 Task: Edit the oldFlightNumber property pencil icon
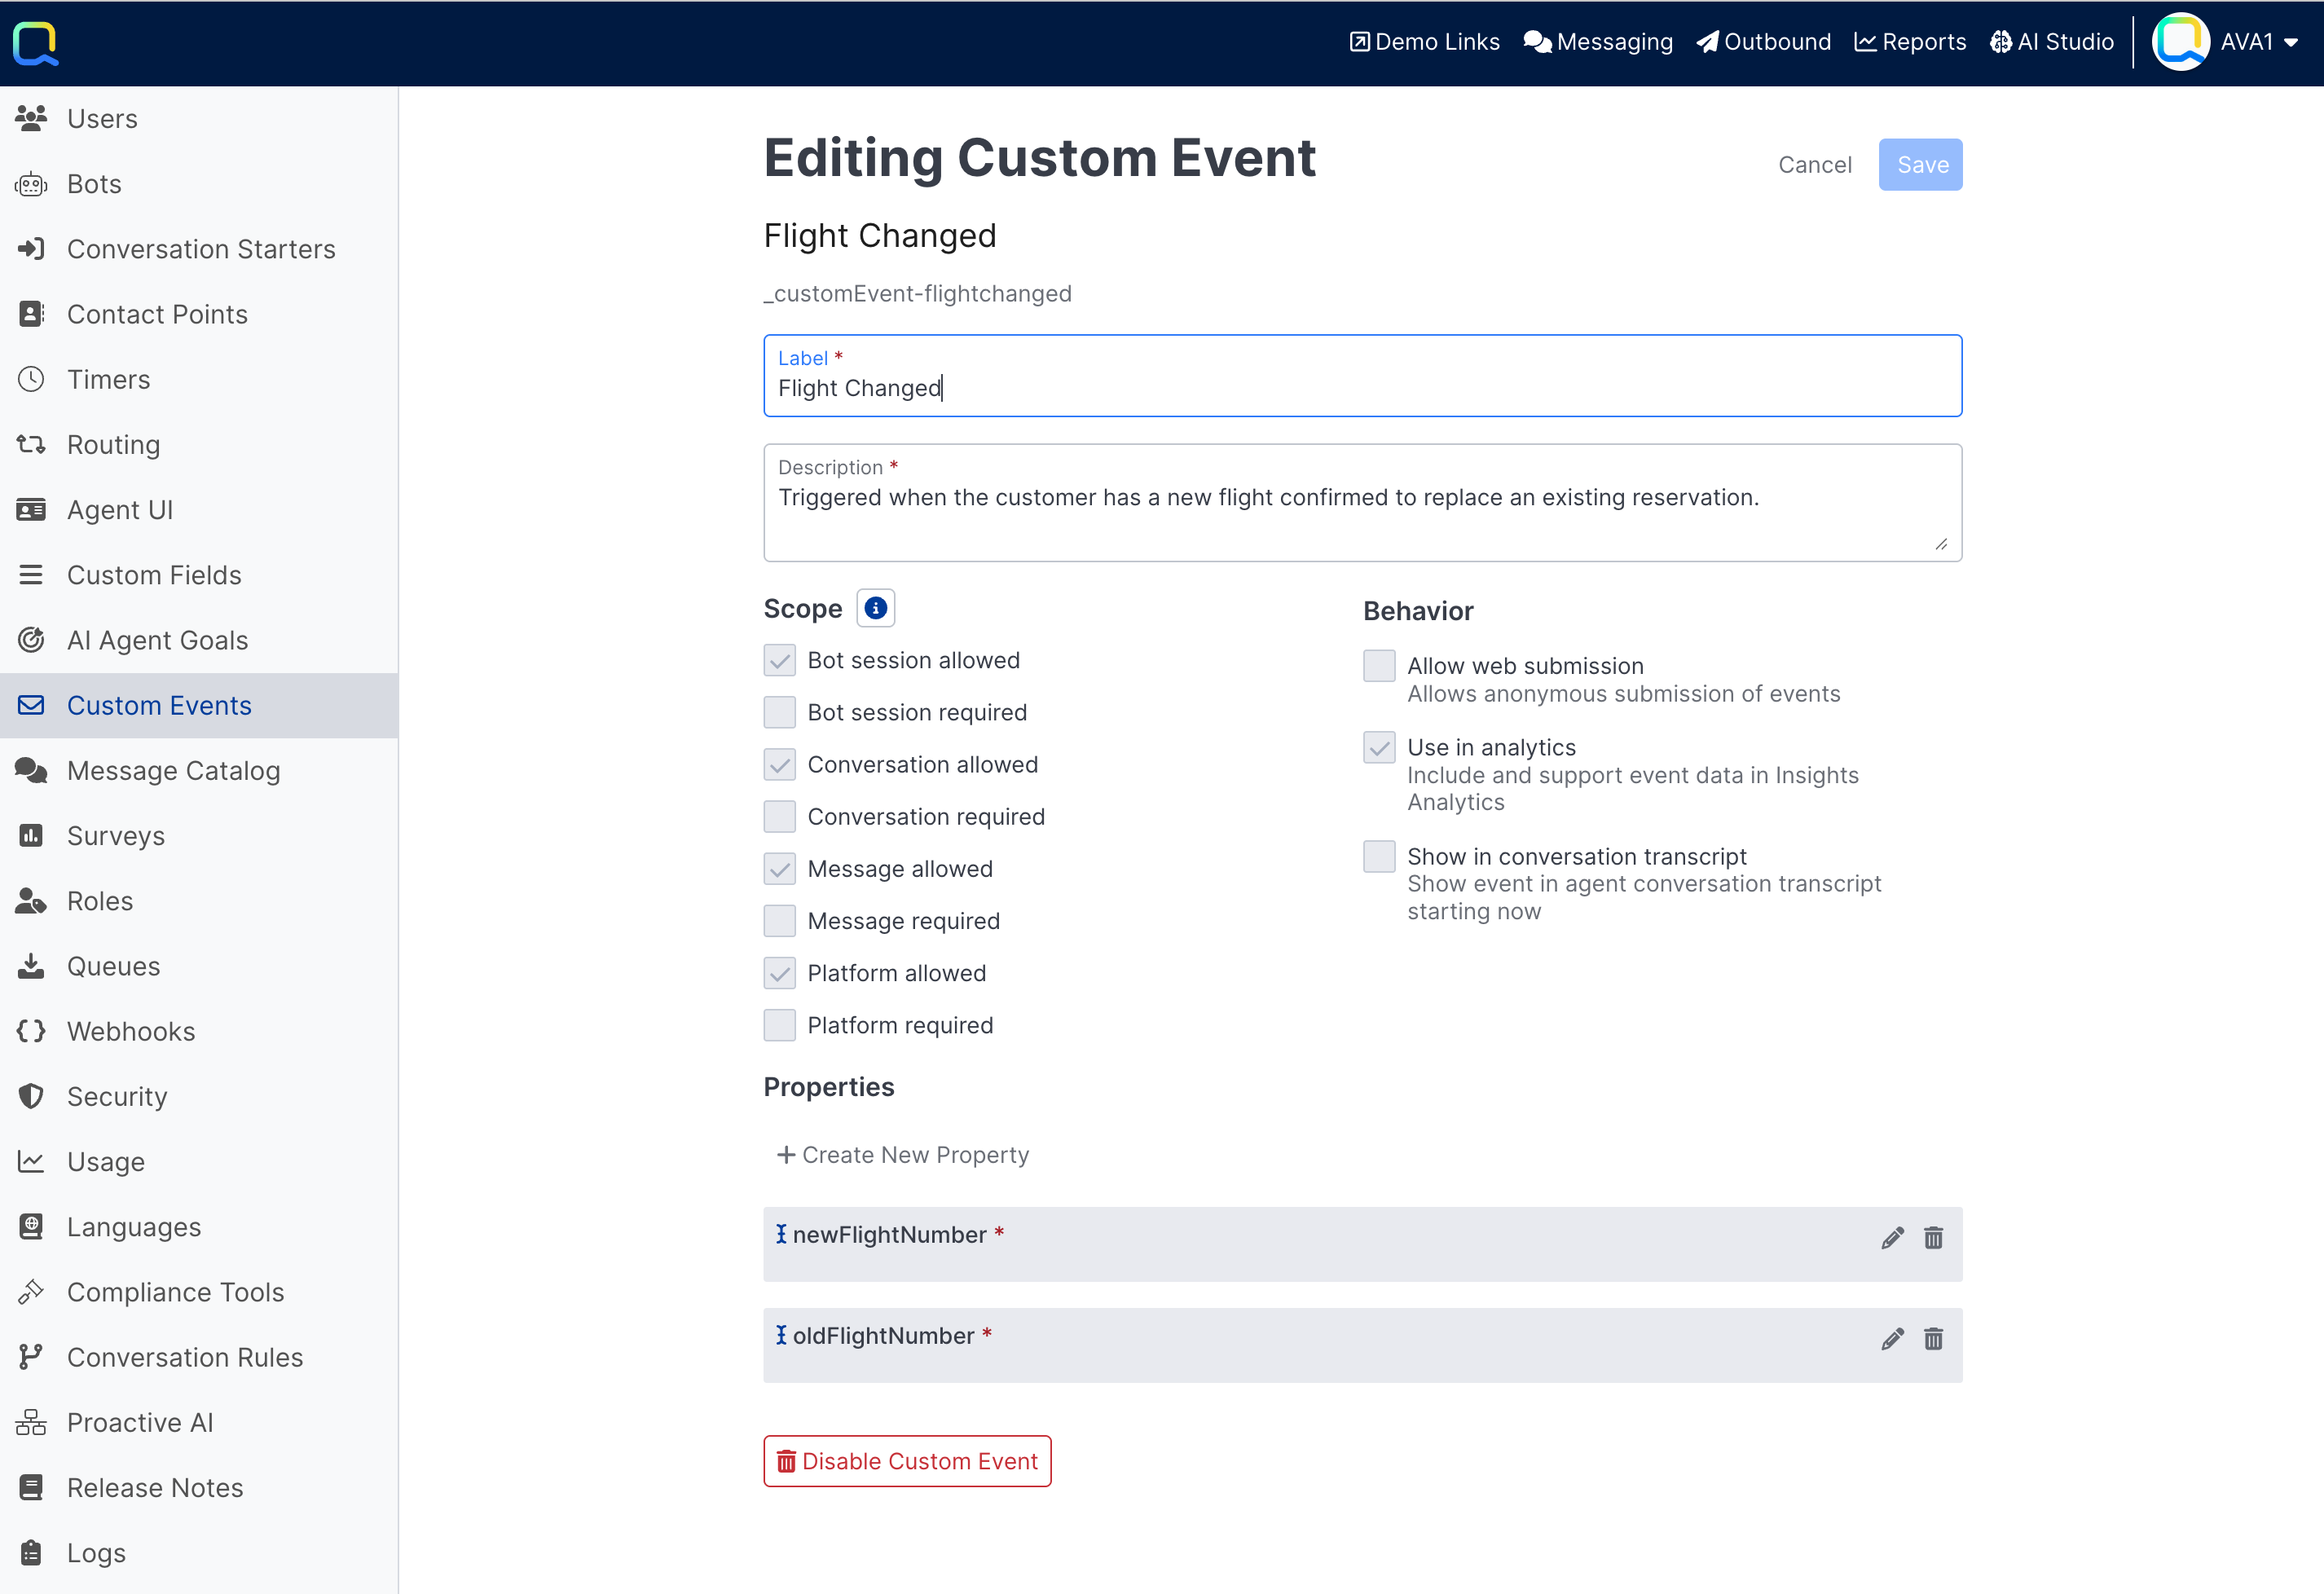(x=1891, y=1339)
